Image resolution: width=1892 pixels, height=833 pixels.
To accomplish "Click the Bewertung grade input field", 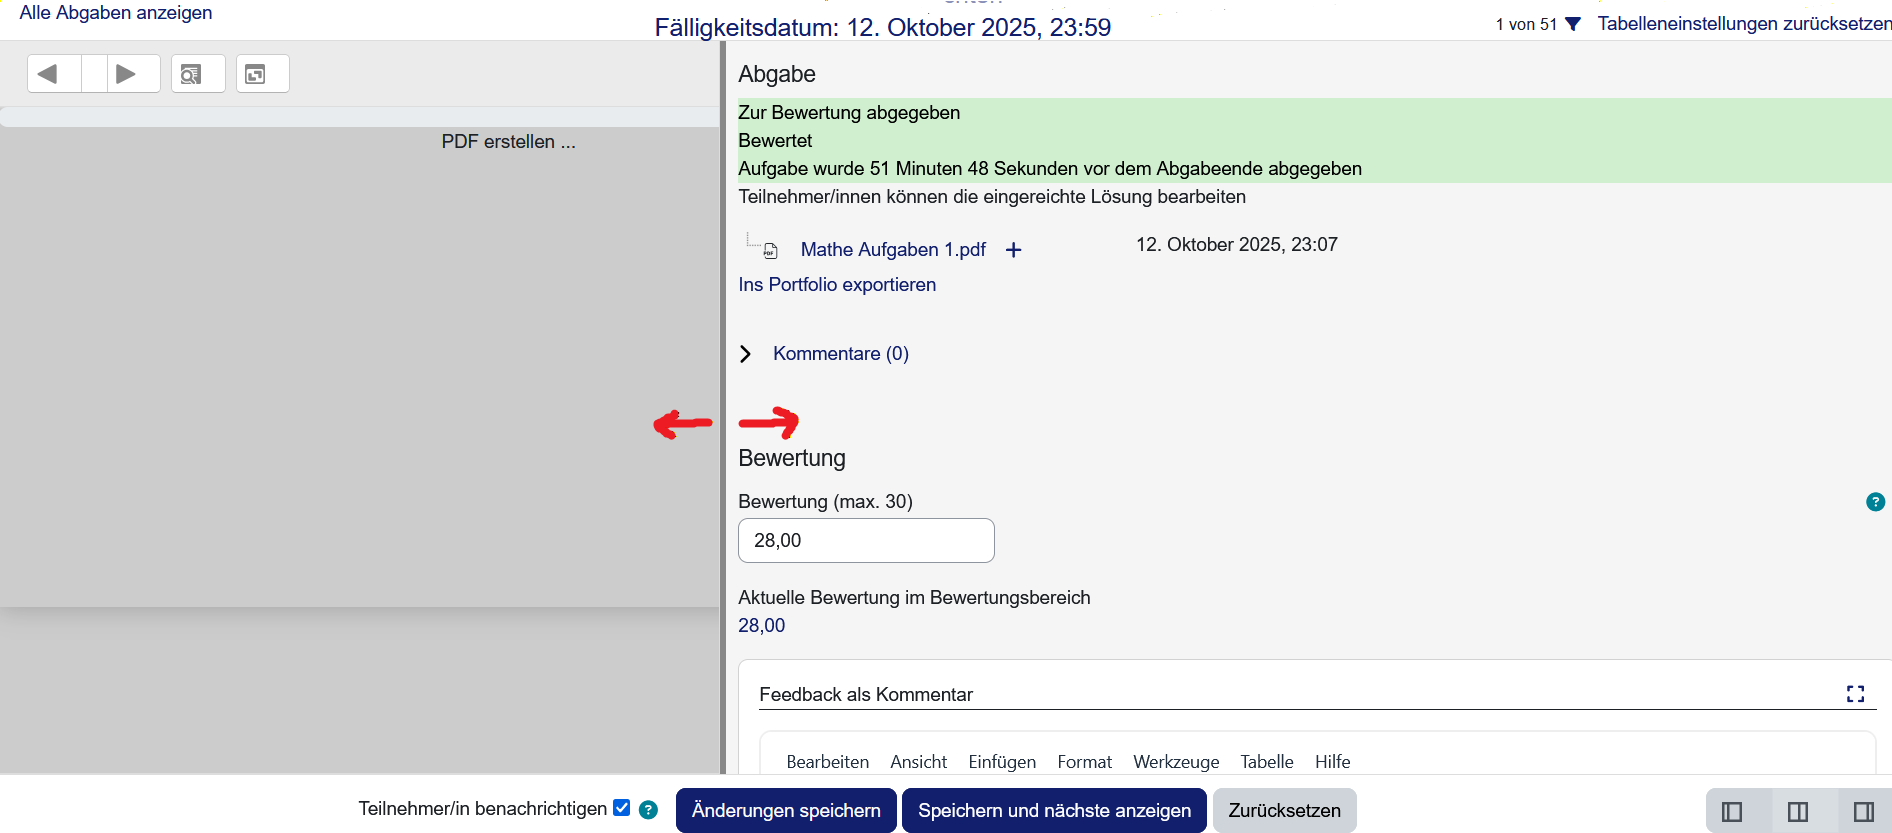I will 866,541.
